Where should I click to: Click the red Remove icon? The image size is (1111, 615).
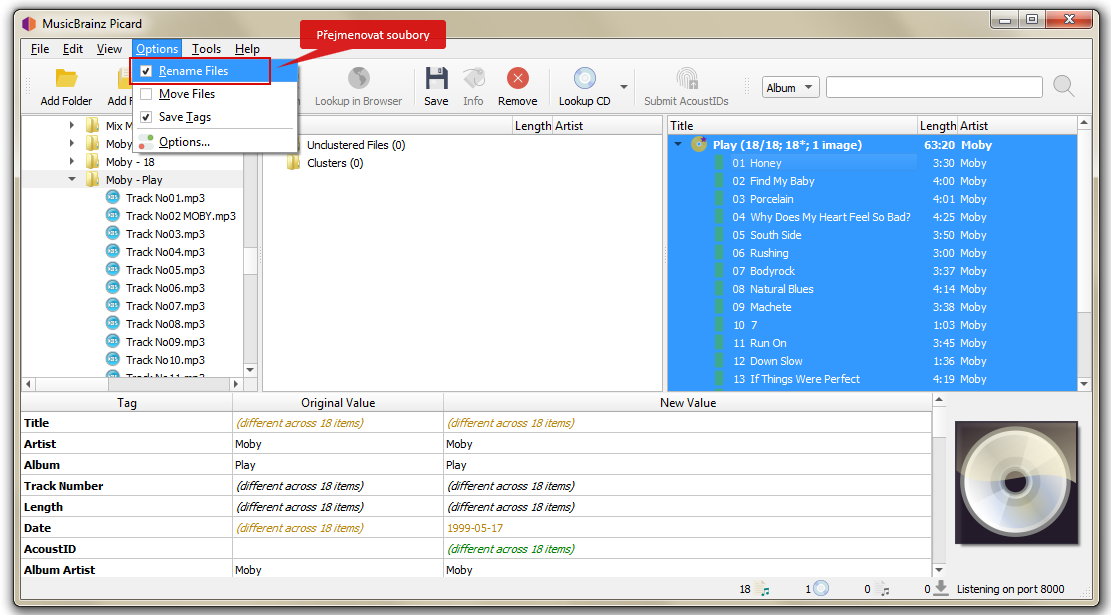point(518,79)
